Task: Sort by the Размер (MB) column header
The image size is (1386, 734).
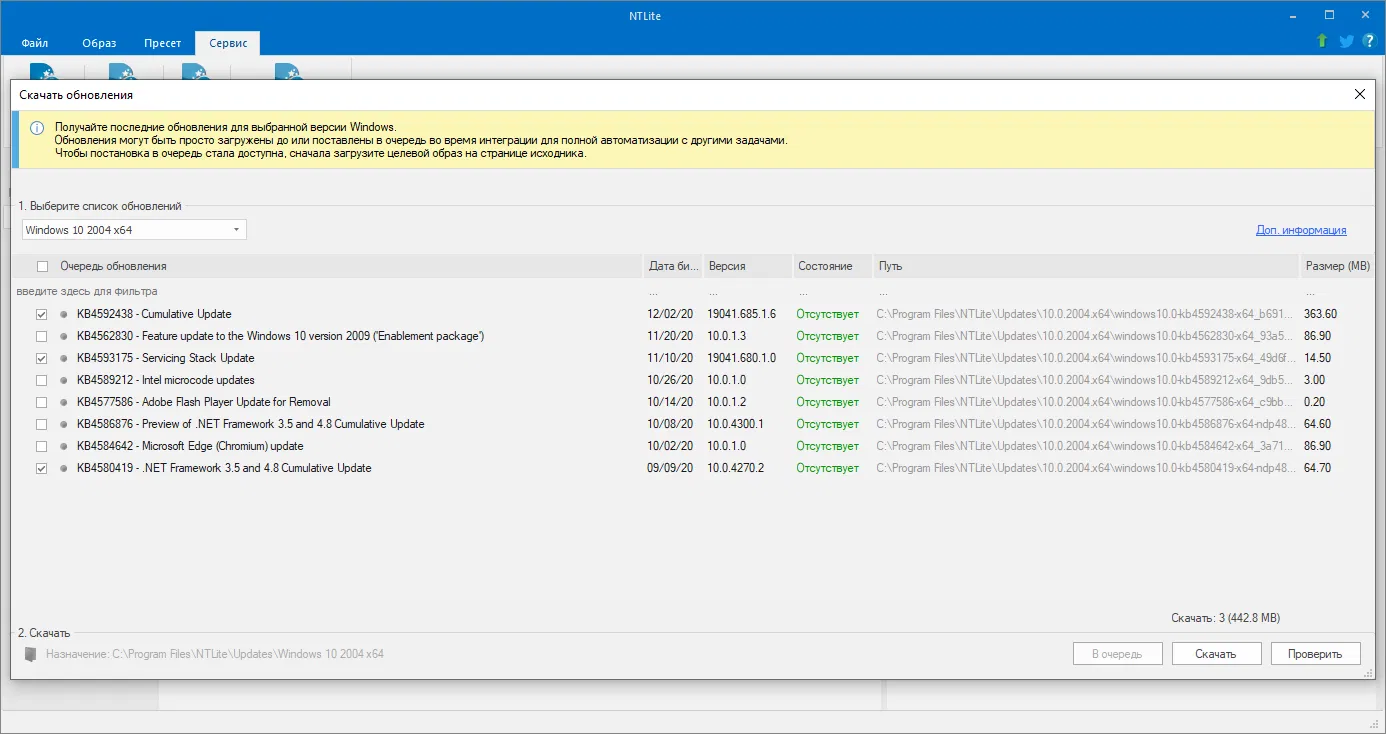Action: (1338, 266)
